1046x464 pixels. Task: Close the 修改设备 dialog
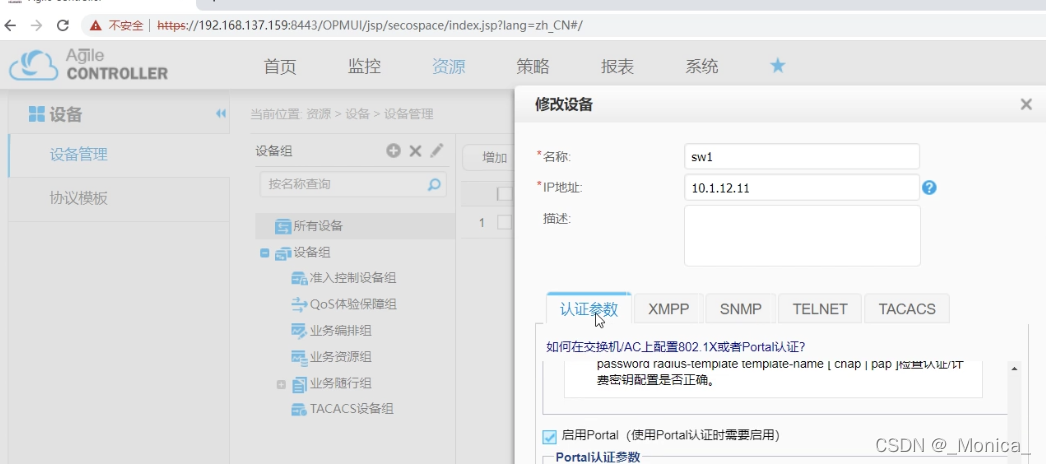pos(1026,104)
